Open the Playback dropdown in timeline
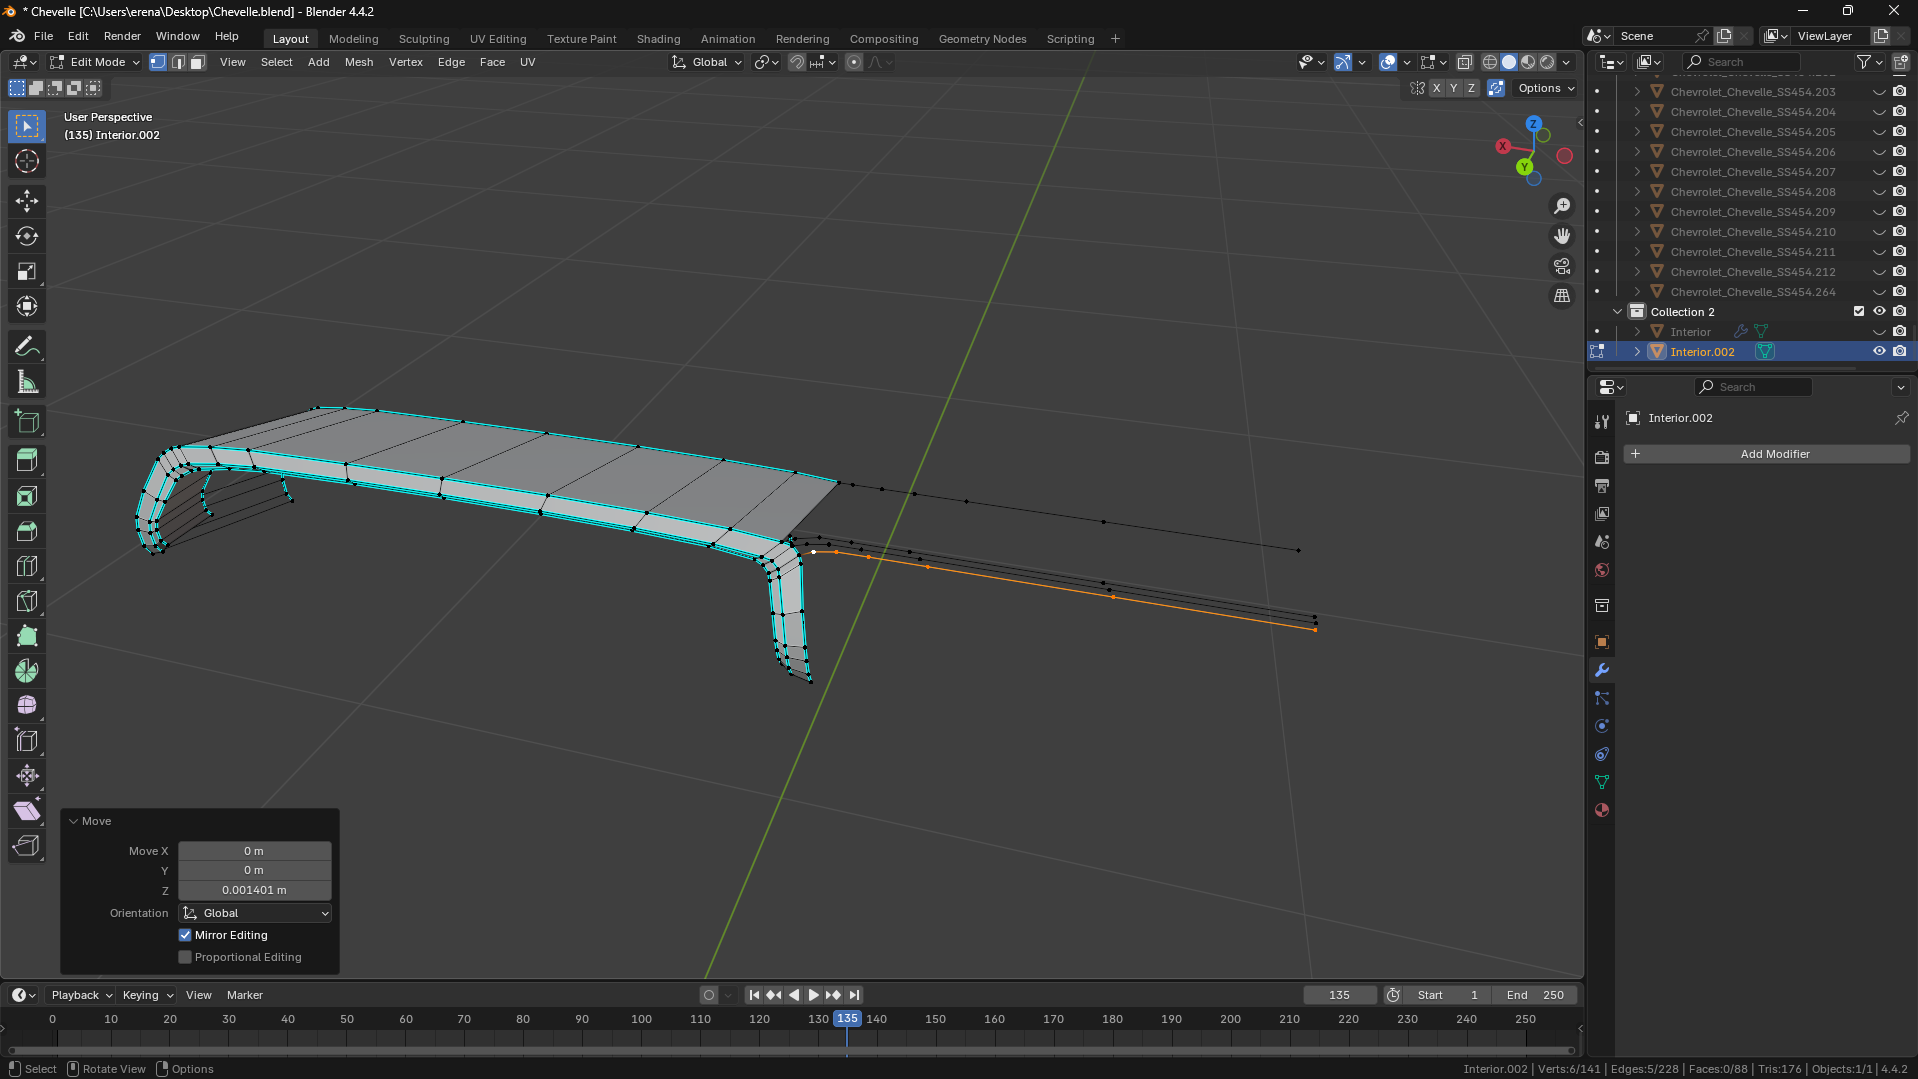 click(x=81, y=995)
